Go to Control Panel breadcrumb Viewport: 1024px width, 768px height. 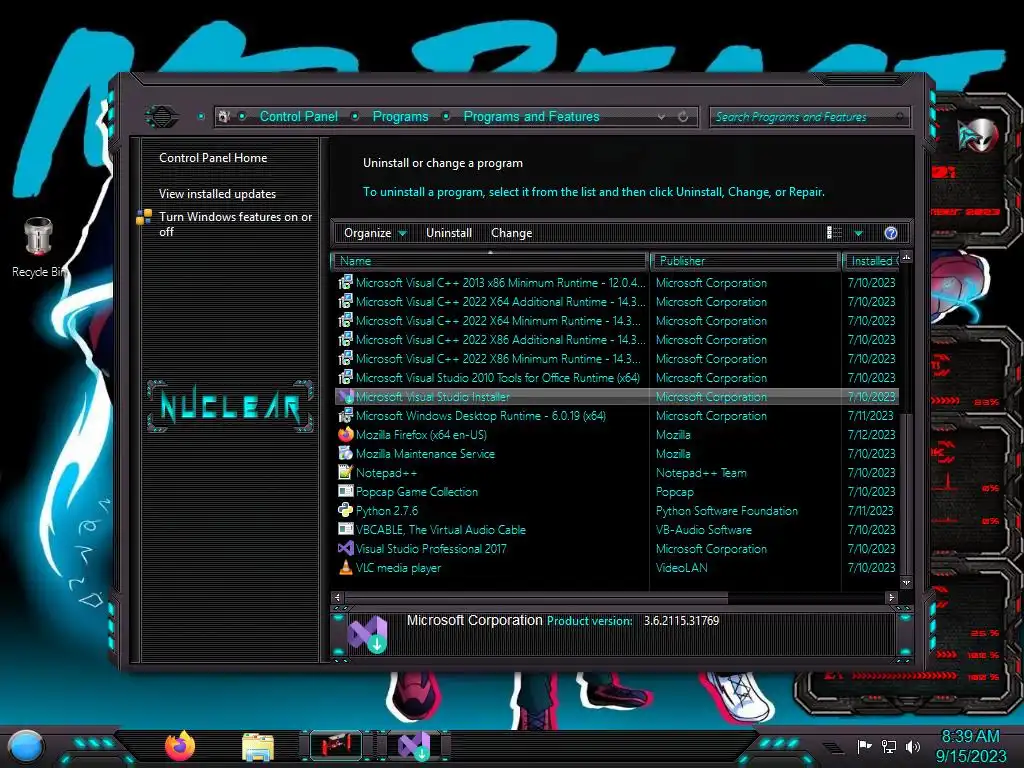tap(298, 117)
